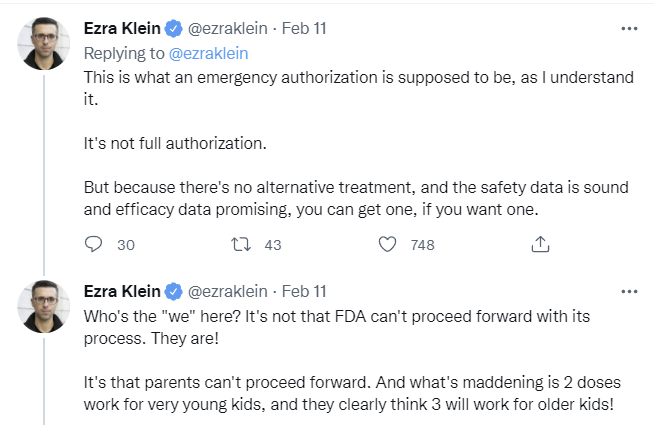This screenshot has height=425, width=654.
Task: Click @ezraklein handle on first tweet header
Action: tap(228, 29)
